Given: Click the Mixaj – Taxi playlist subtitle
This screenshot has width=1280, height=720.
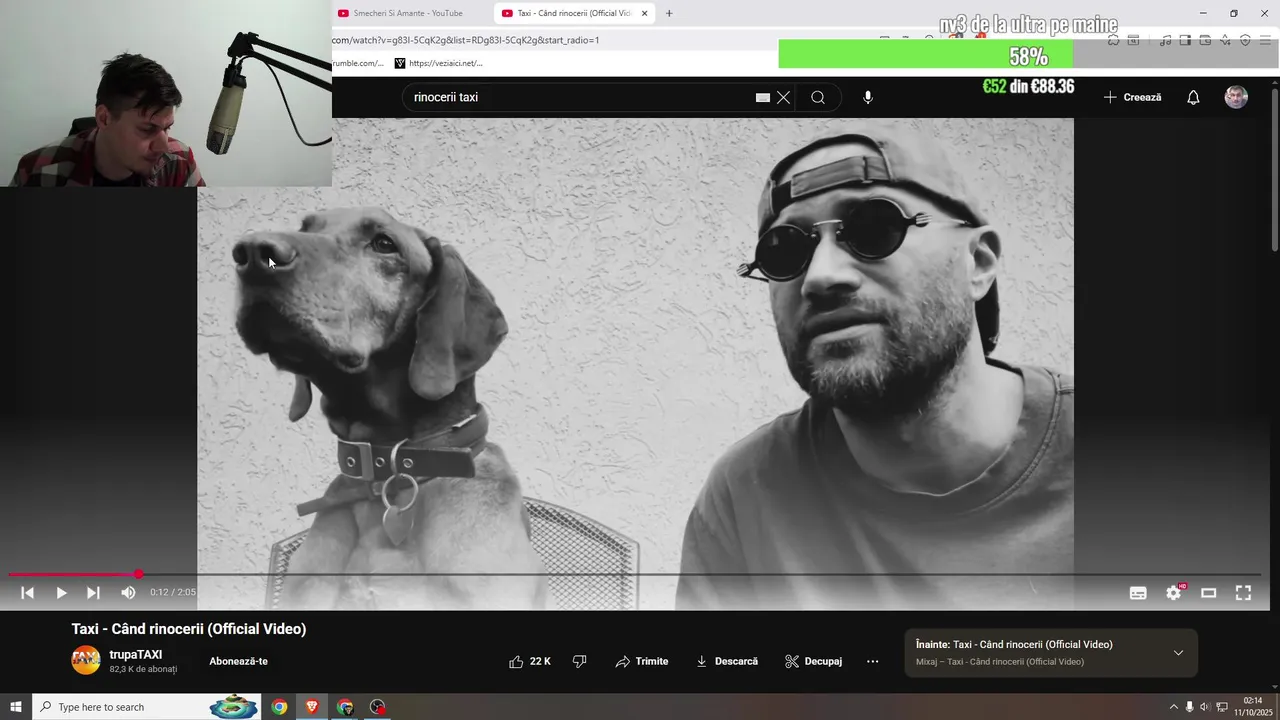Looking at the screenshot, I should click(x=1000, y=662).
